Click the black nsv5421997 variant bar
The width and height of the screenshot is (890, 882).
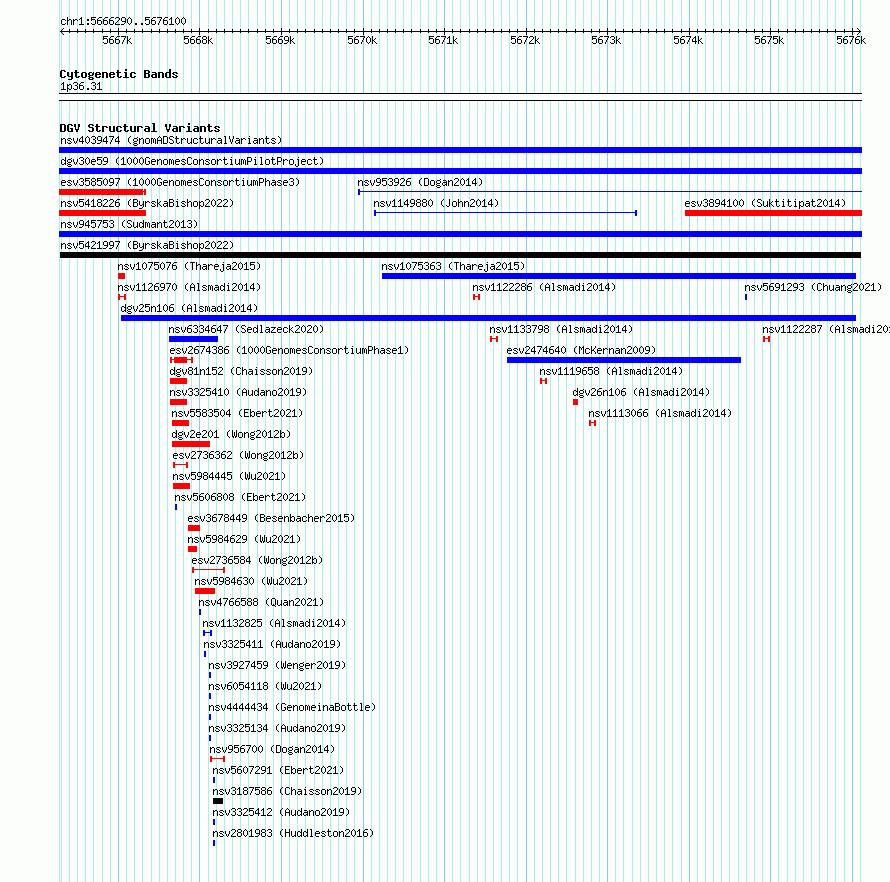click(x=460, y=255)
